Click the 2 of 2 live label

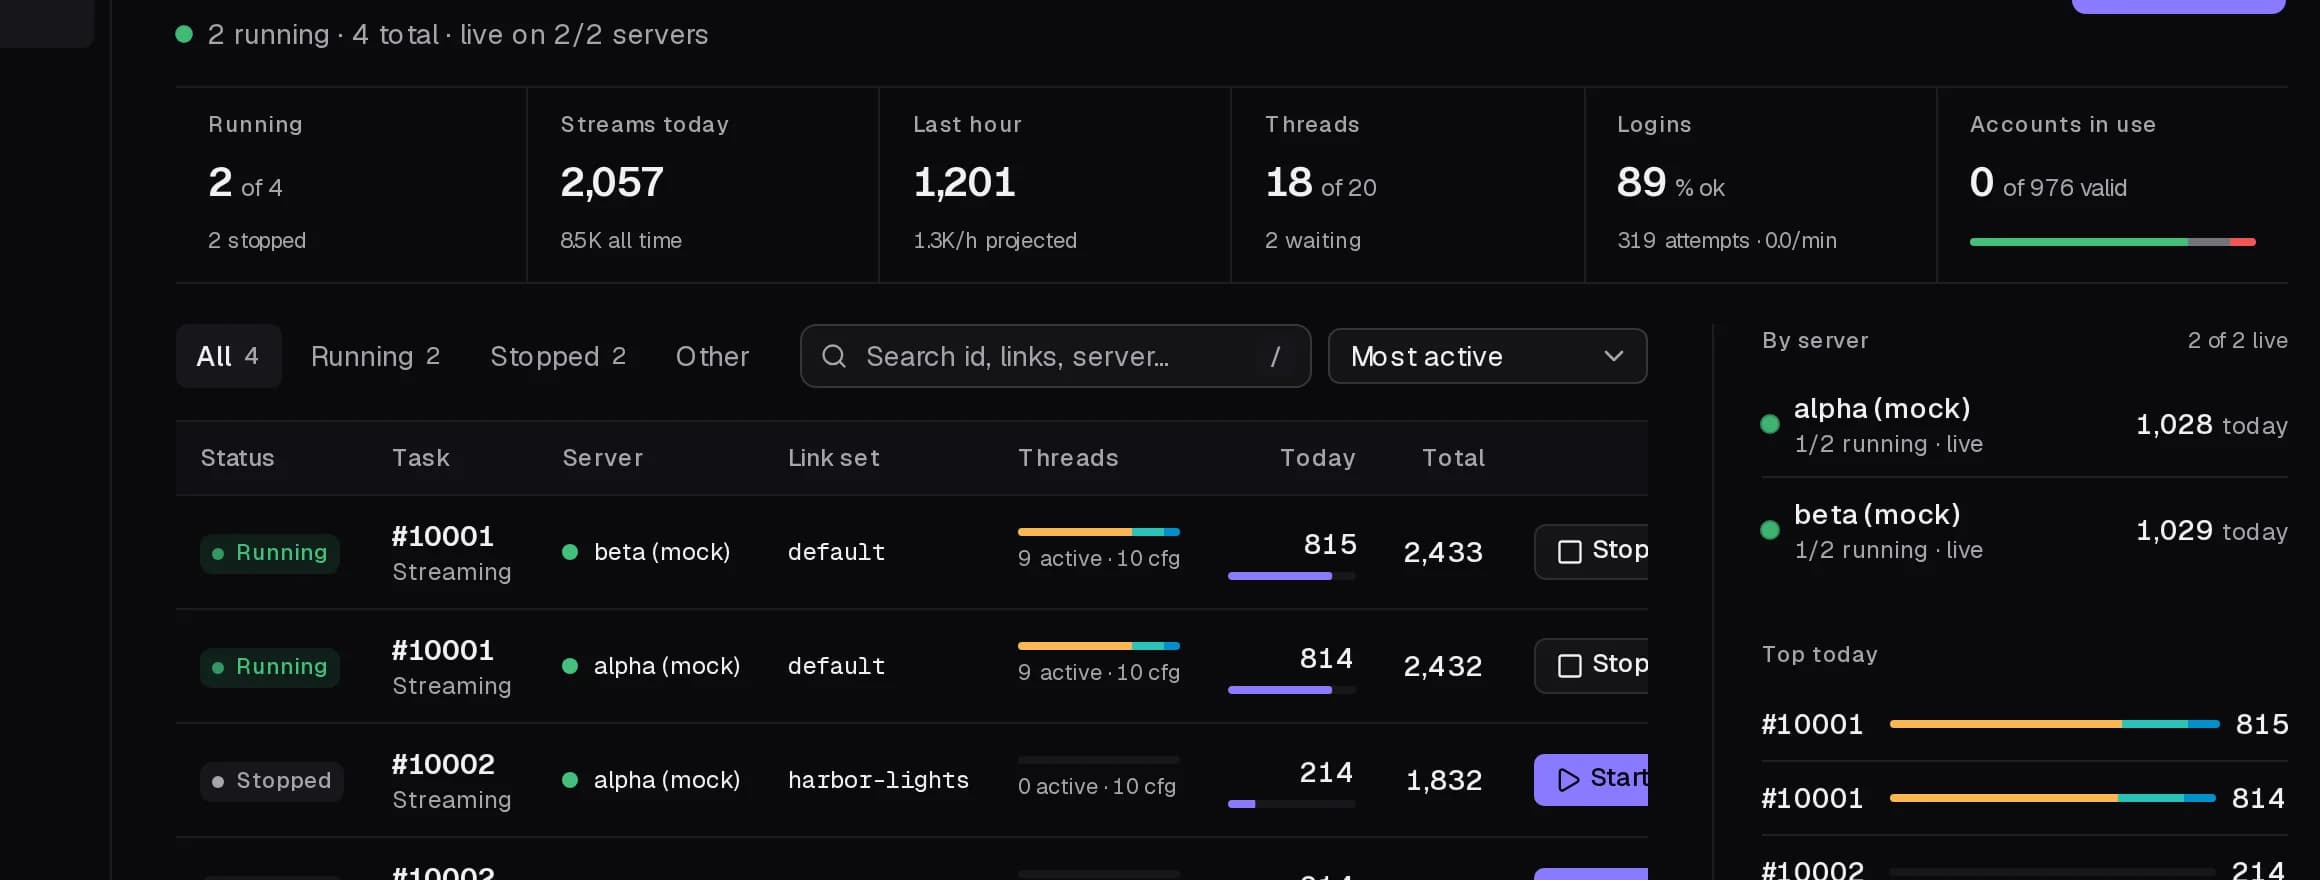[2237, 341]
